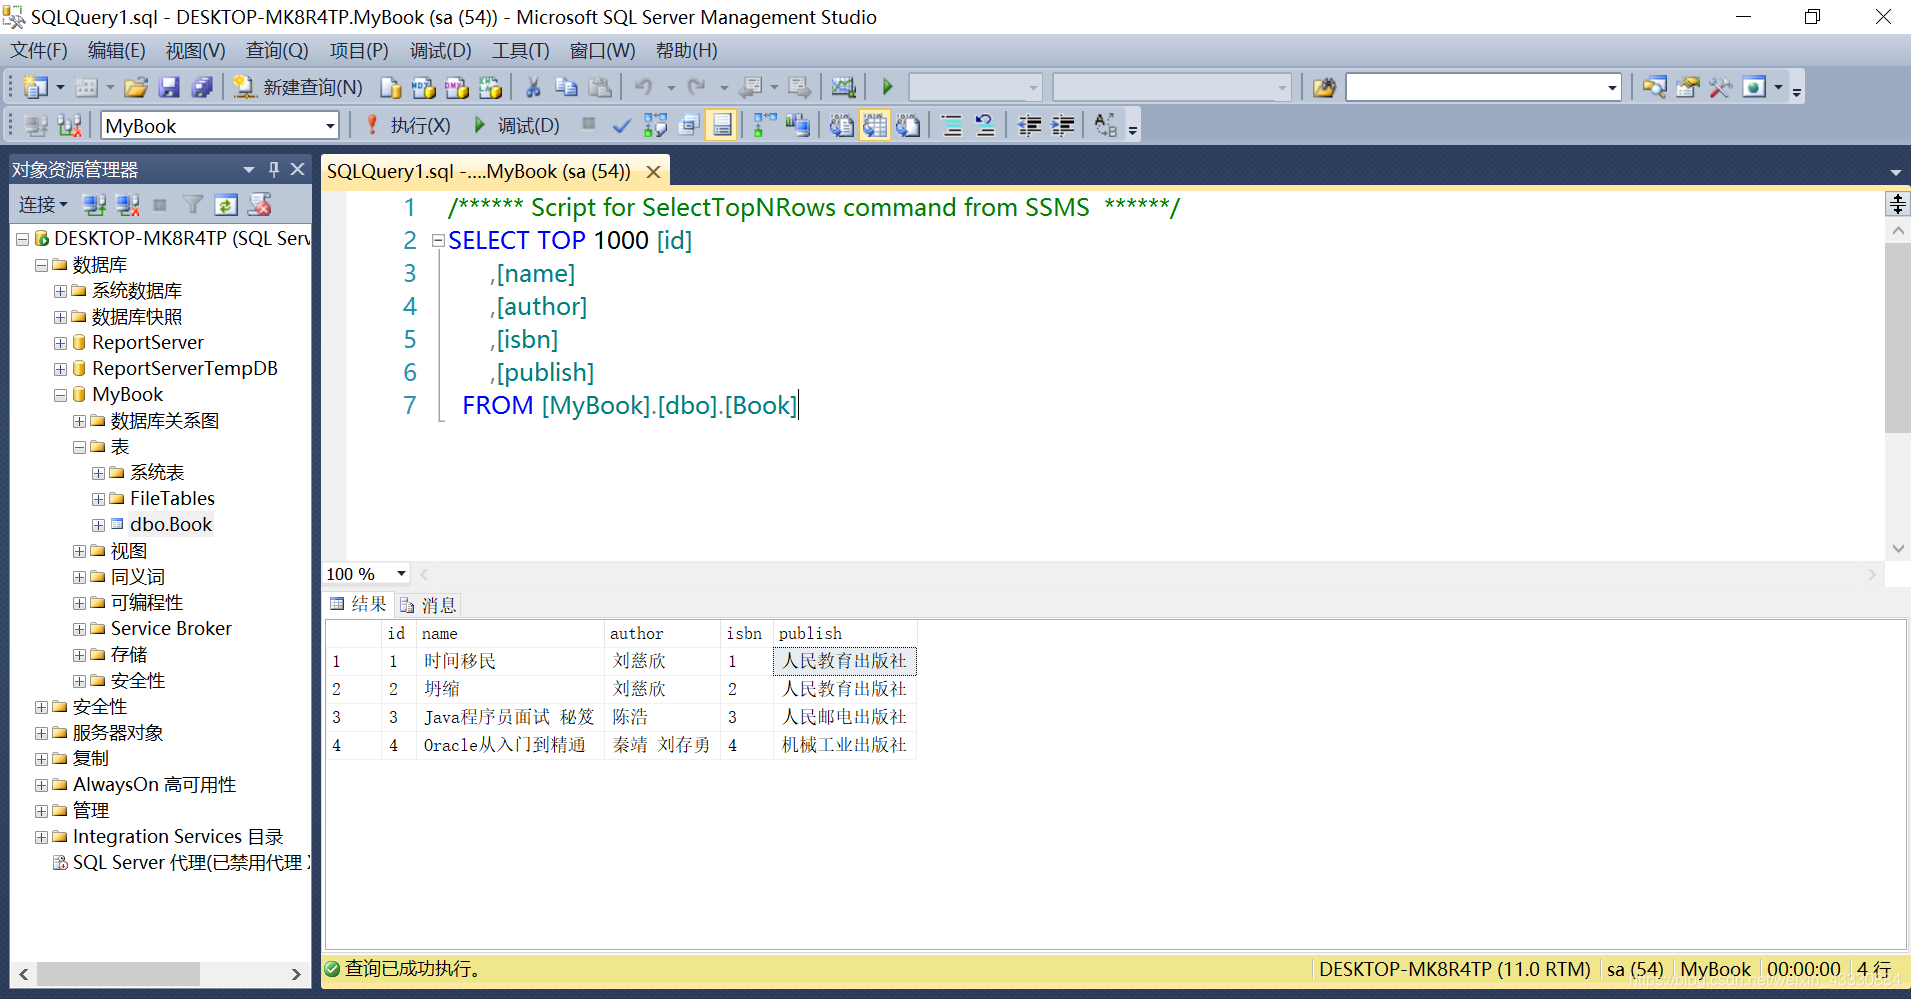
Task: Click the Database Engine Query icon
Action: pyautogui.click(x=391, y=88)
